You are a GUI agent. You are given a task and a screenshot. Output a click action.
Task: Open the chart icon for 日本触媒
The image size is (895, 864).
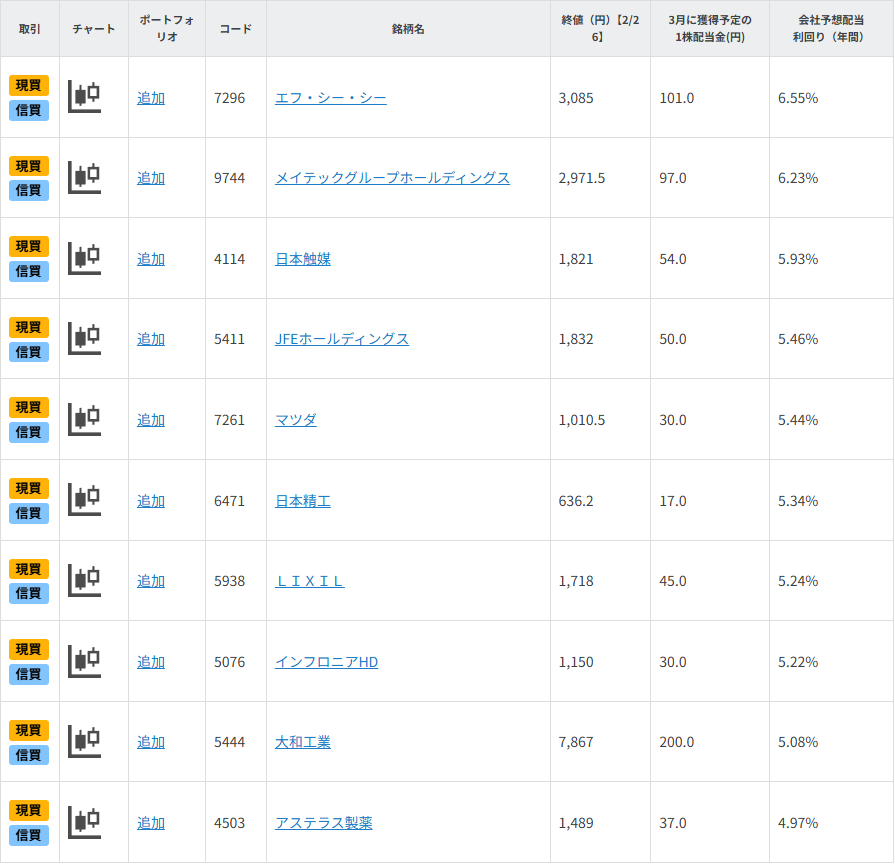pos(85,258)
